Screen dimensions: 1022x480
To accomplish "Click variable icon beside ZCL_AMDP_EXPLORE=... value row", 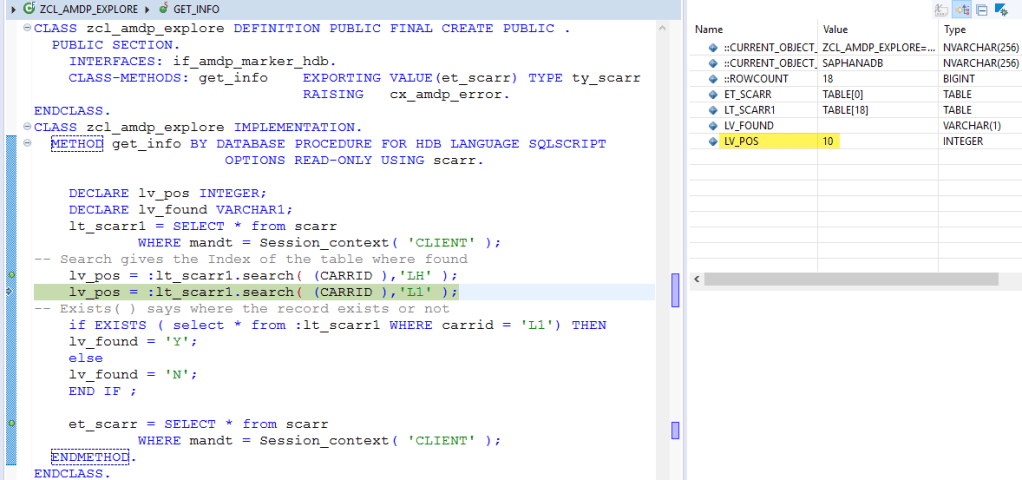I will point(714,48).
